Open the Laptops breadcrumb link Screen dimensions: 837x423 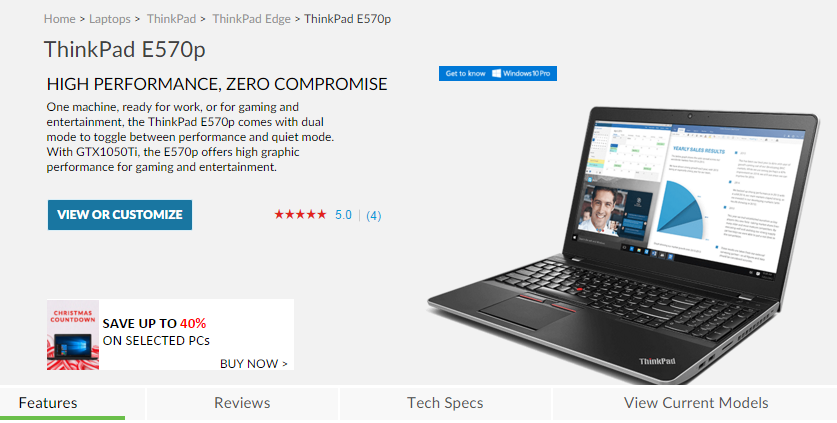109,19
